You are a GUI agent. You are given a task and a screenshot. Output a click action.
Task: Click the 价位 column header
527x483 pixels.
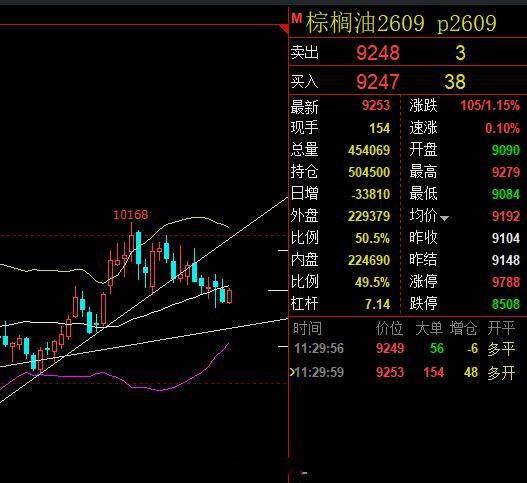click(390, 328)
